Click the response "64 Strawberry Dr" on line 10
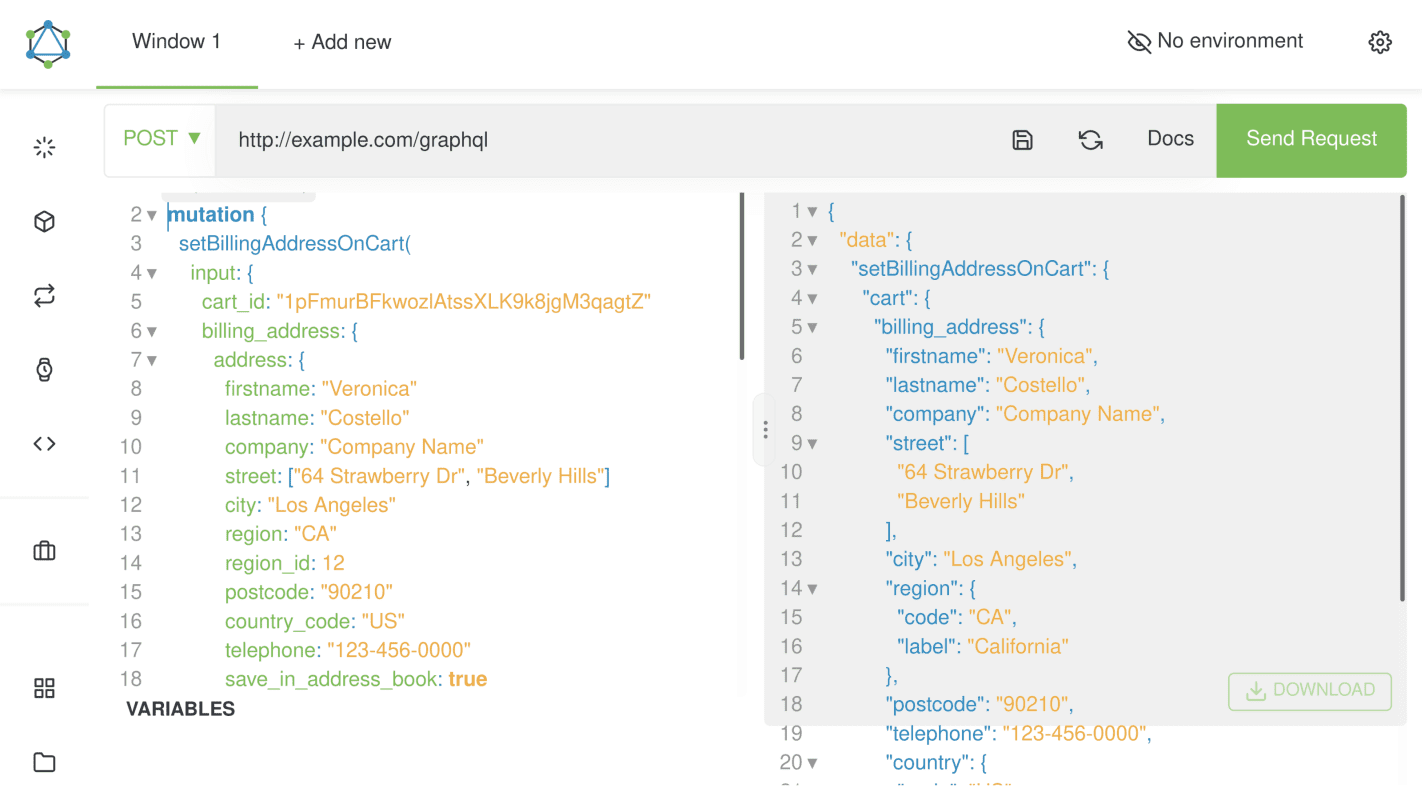 [982, 472]
